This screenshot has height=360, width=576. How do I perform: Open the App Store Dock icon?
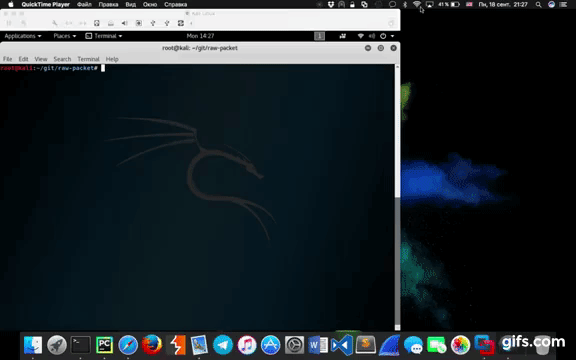(x=271, y=345)
